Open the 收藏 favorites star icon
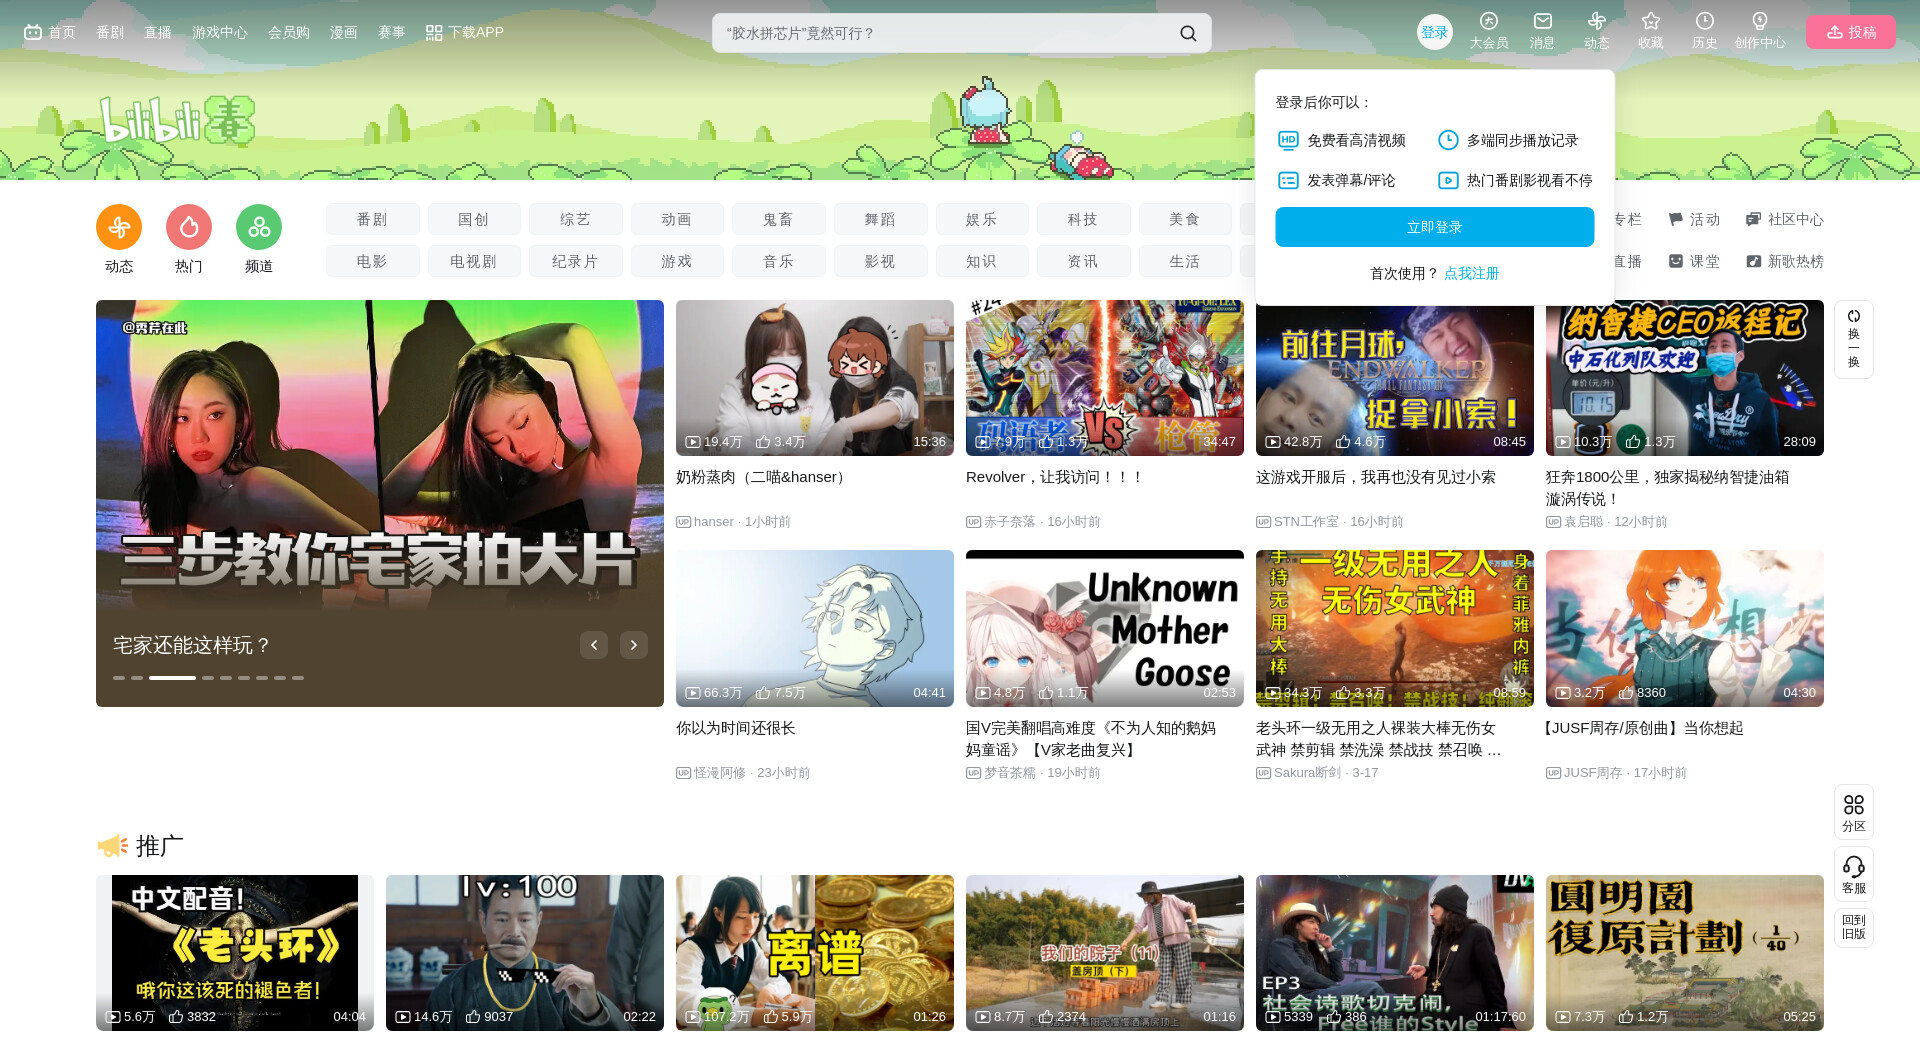This screenshot has height=1040, width=1920. click(x=1651, y=21)
